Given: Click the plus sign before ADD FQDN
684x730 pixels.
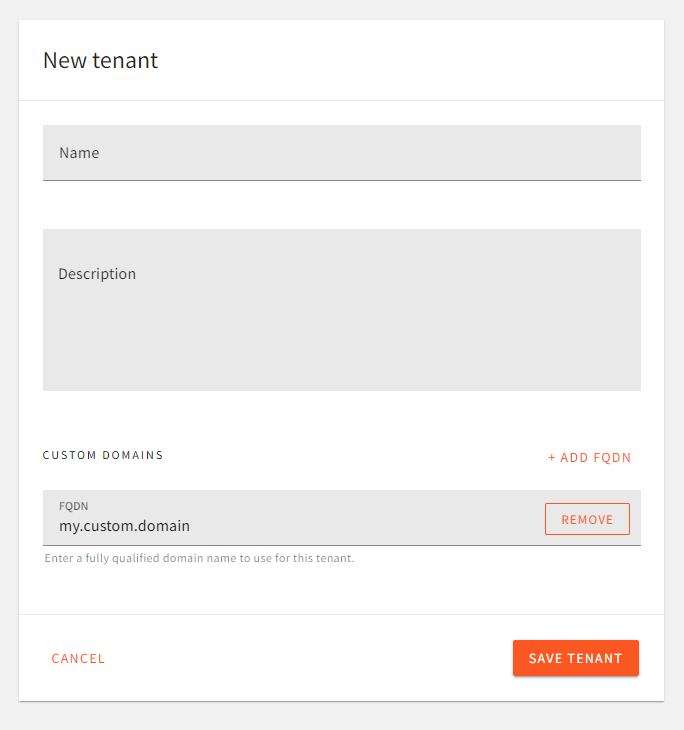Looking at the screenshot, I should click(x=551, y=458).
